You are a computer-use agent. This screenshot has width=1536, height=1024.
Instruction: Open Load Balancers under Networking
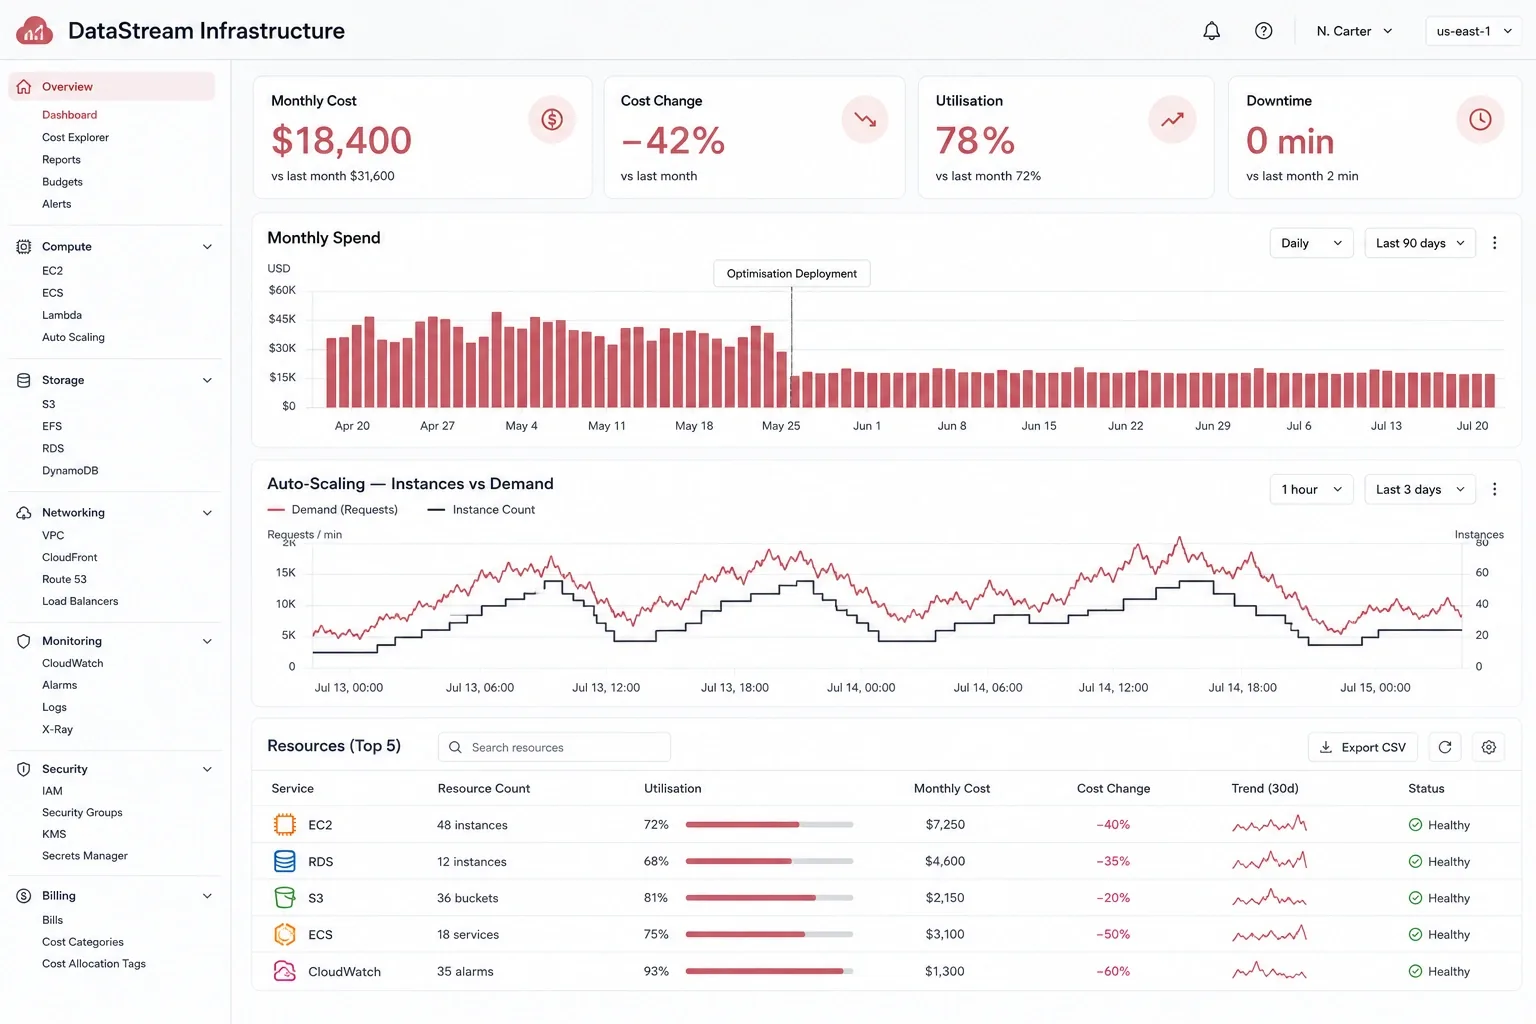[x=80, y=601]
